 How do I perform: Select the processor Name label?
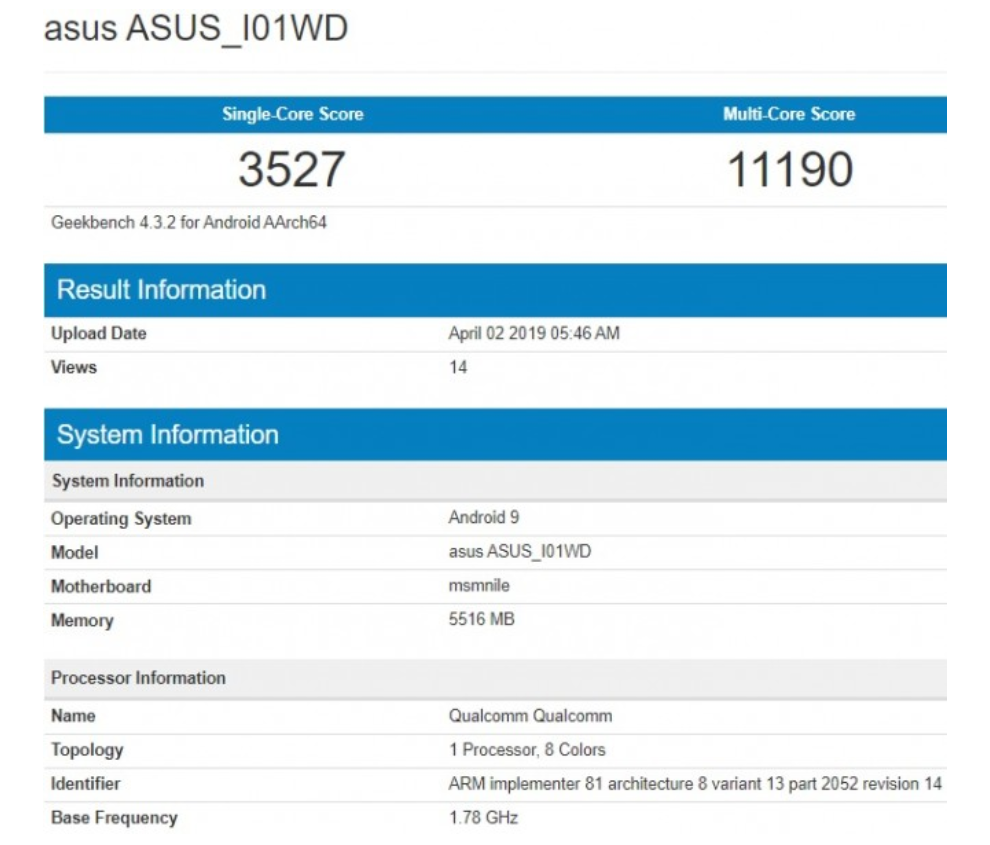pyautogui.click(x=73, y=716)
